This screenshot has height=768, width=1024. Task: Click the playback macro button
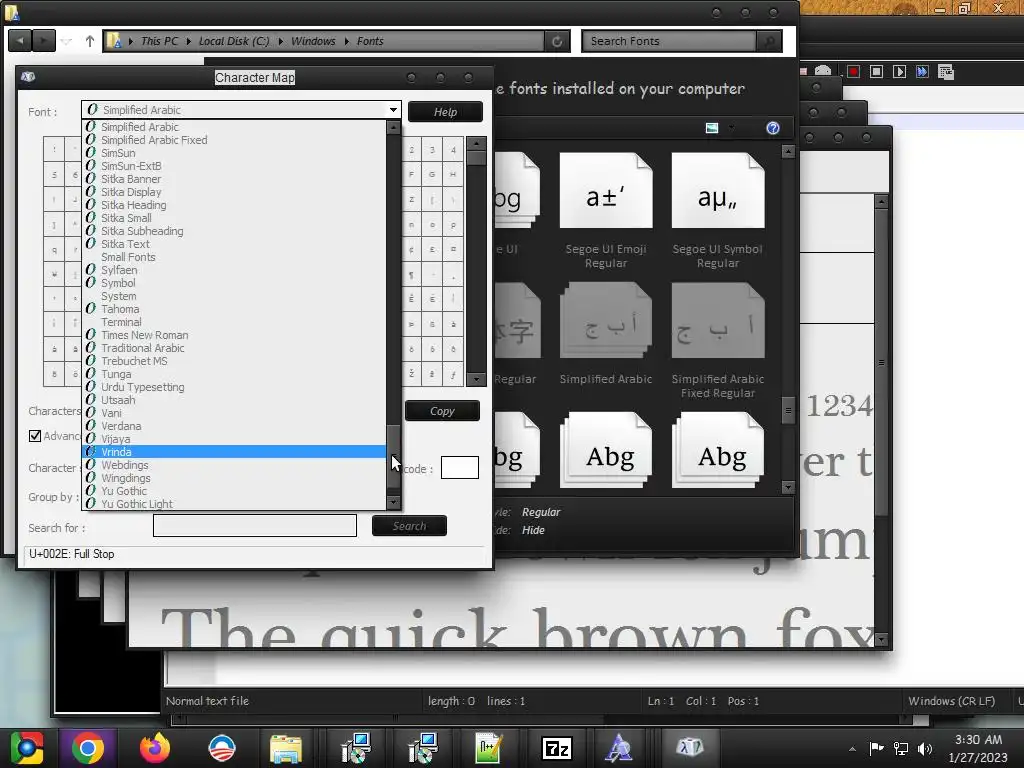899,72
